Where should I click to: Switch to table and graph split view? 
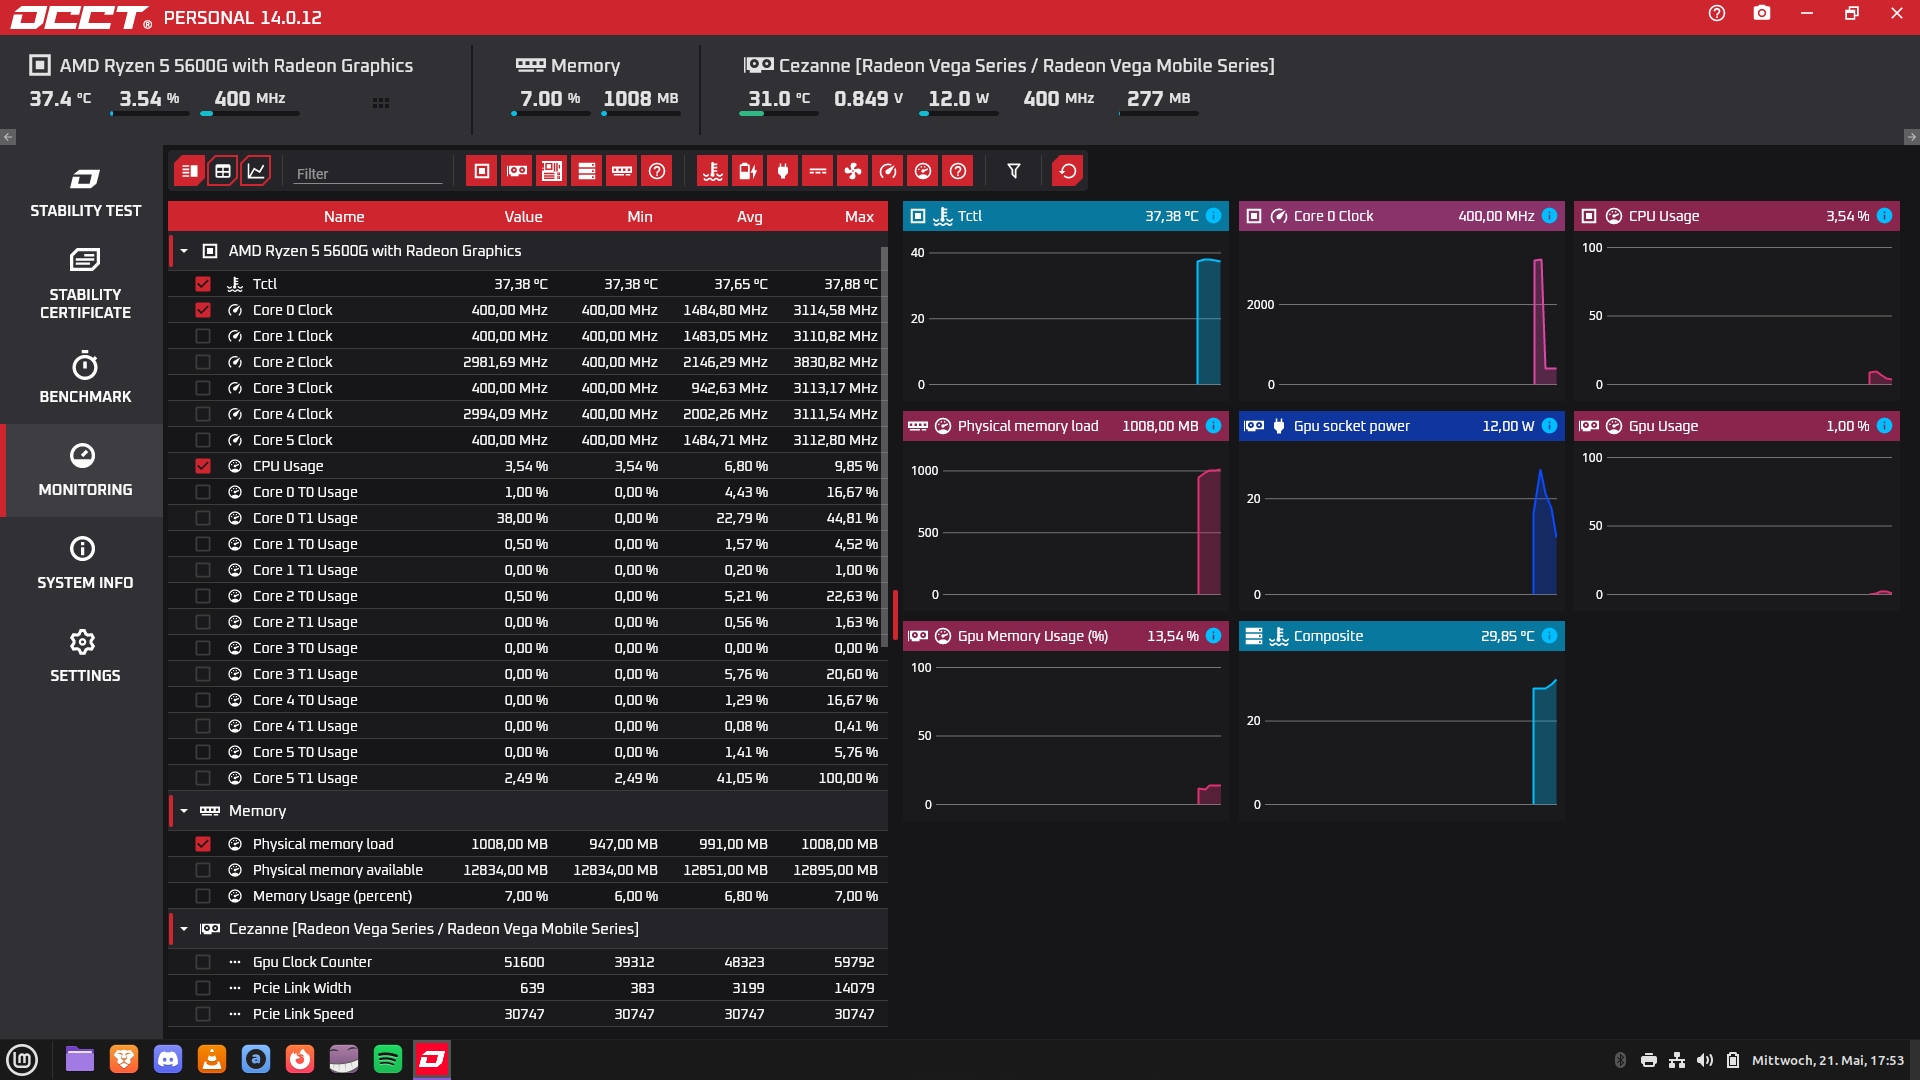coord(189,171)
